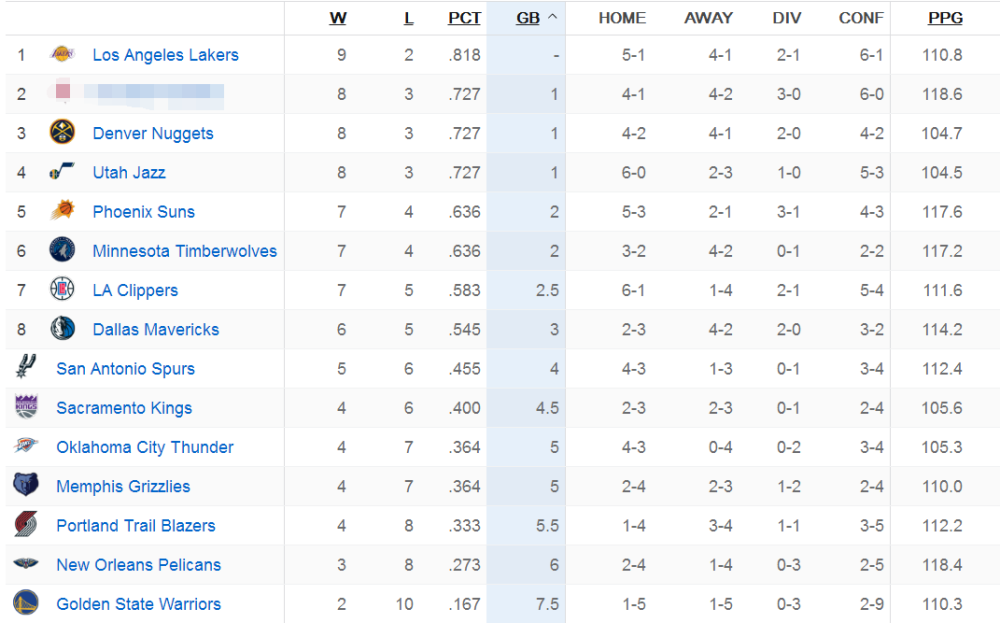Click the LA Clippers logo icon
Viewport: 1000px width, 623px height.
pos(62,289)
